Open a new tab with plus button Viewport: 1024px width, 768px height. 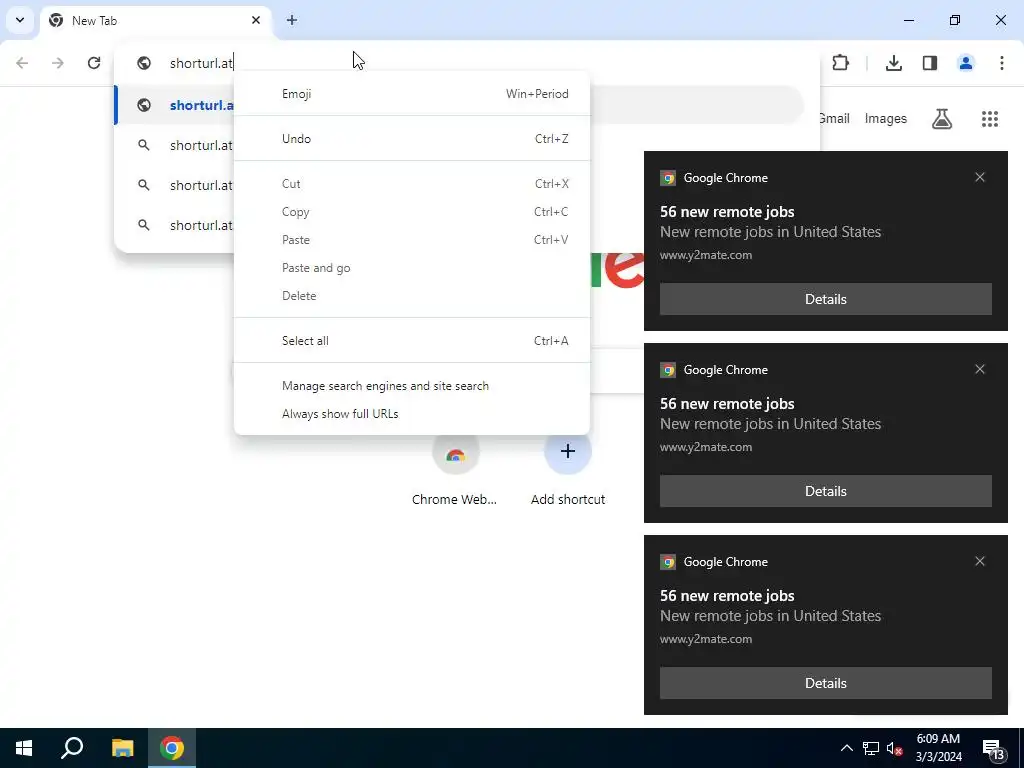(292, 20)
